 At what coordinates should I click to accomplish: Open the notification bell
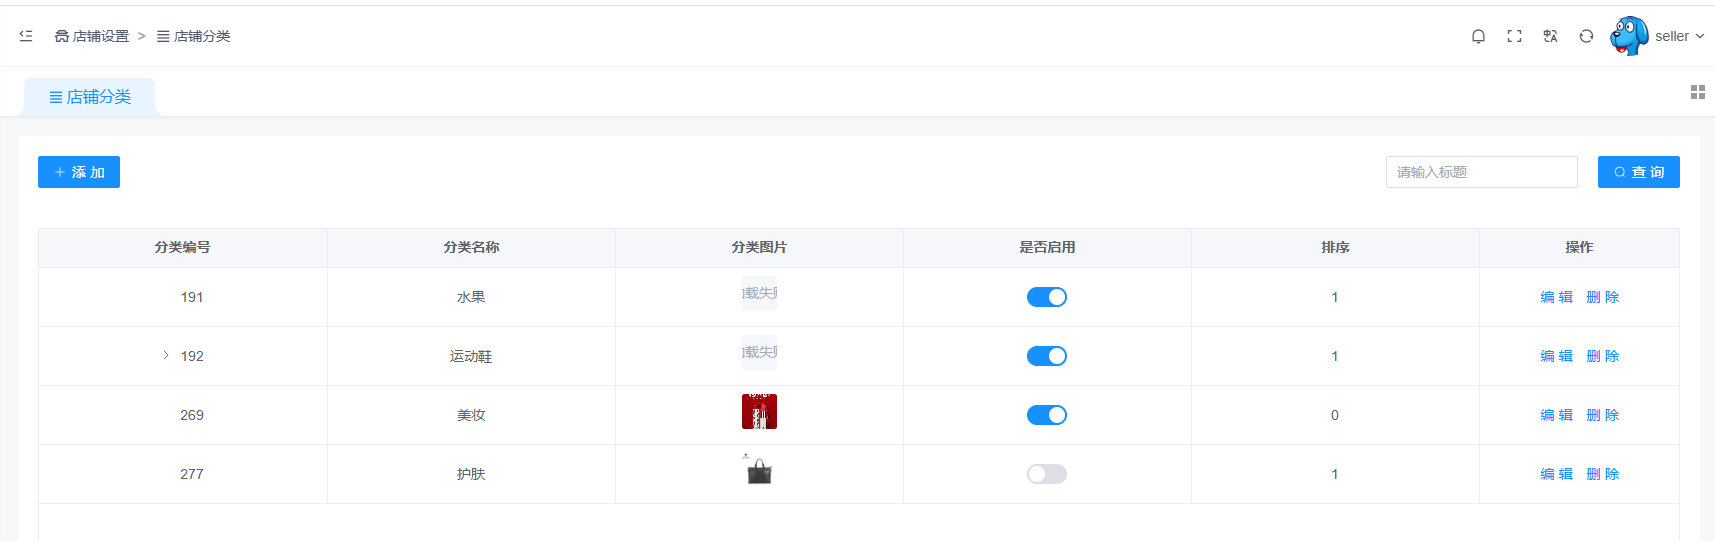(1478, 36)
